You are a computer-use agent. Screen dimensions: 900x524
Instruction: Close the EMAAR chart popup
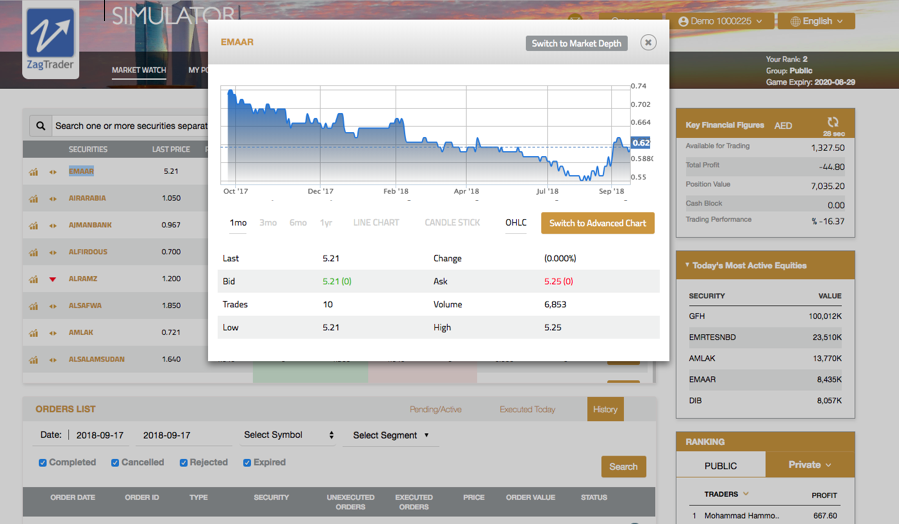(648, 42)
